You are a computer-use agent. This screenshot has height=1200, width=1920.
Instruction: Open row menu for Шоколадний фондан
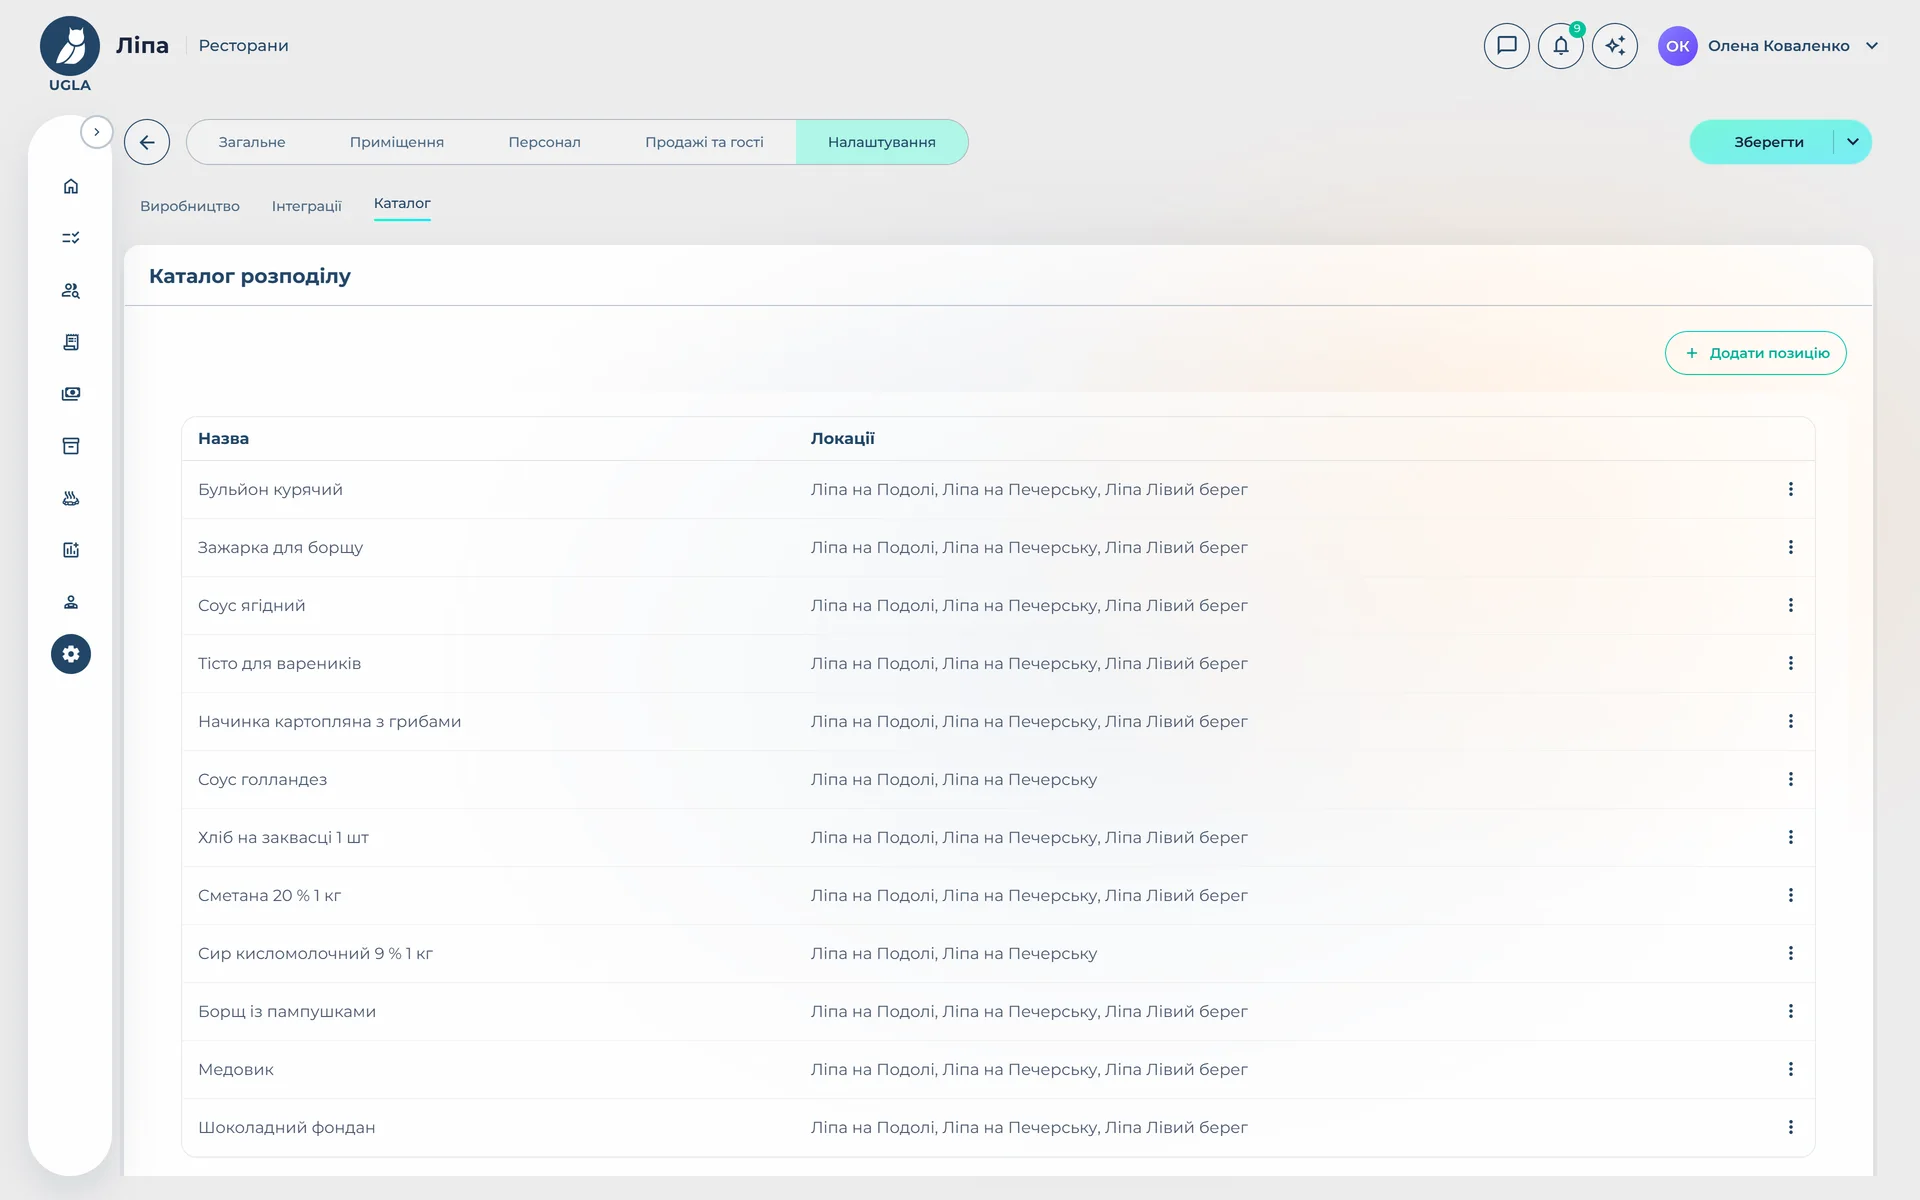pos(1791,1127)
